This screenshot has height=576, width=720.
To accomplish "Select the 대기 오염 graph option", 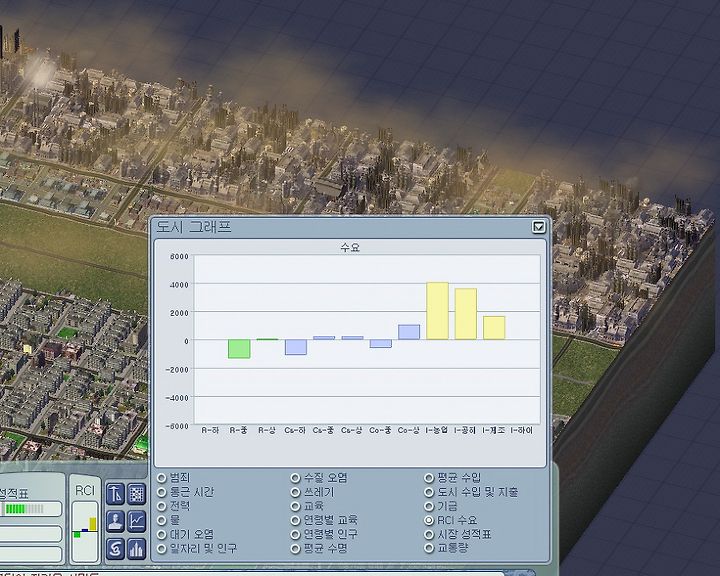I will 161,535.
